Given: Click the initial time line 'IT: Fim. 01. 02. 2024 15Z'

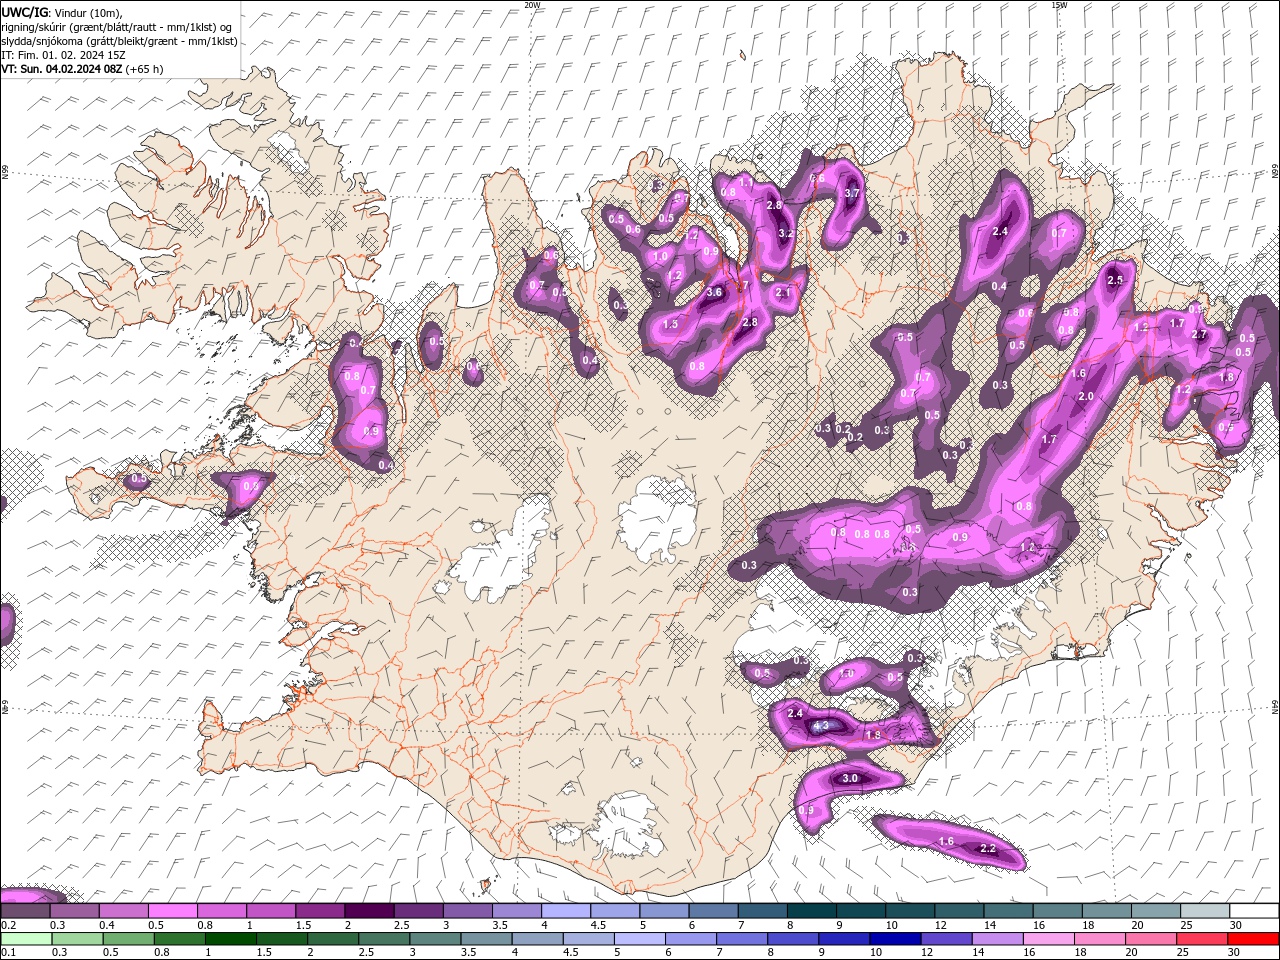Looking at the screenshot, I should (x=64, y=55).
